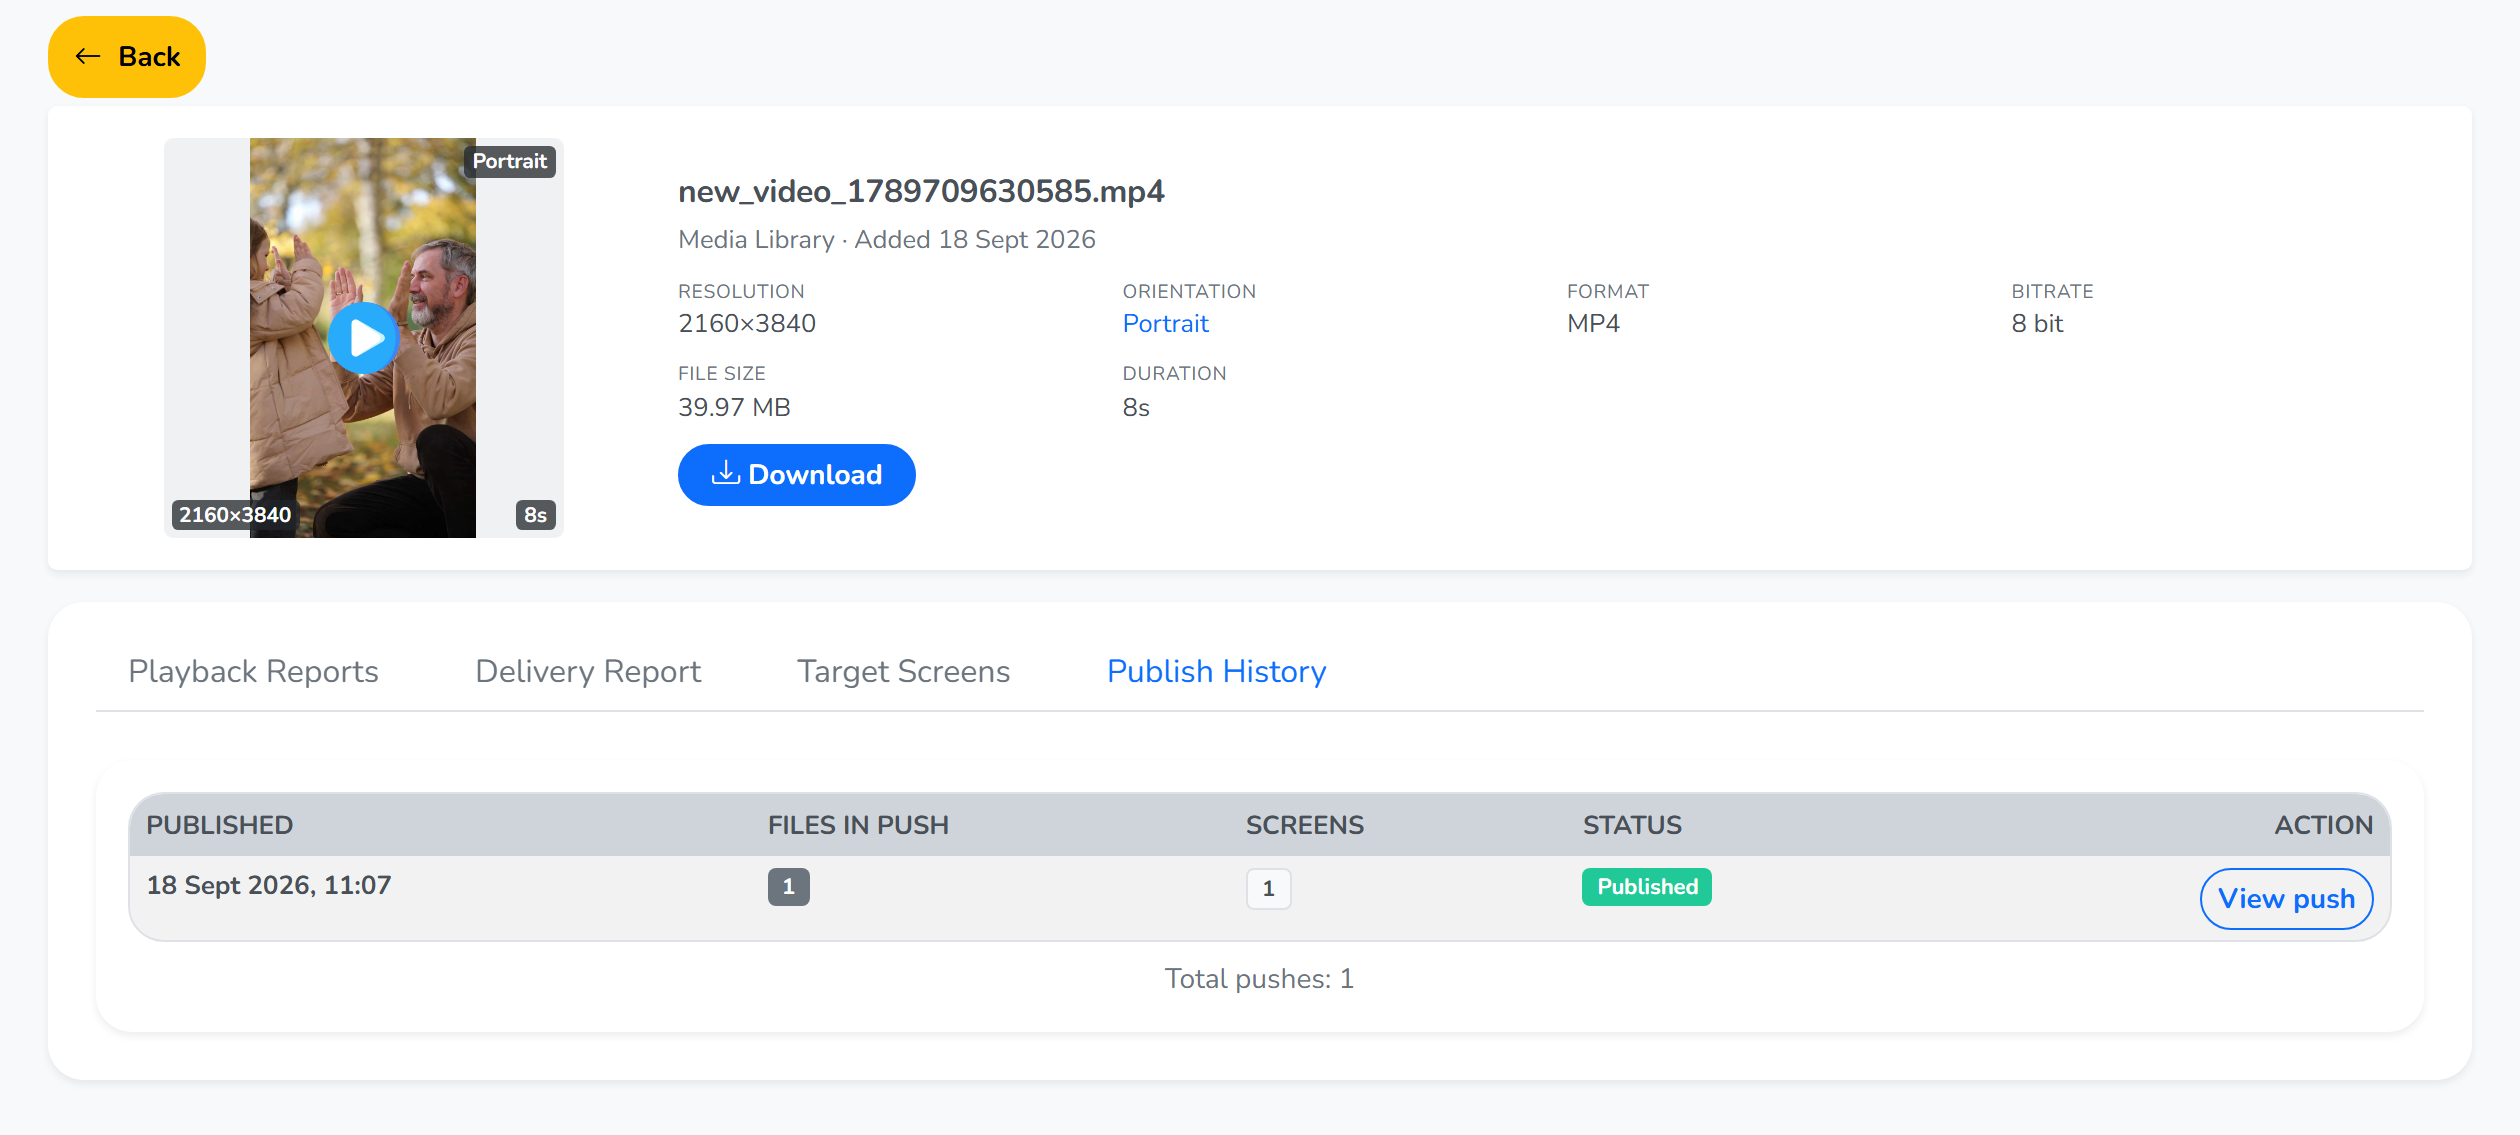
Task: Click the Portrait badge on thumbnail
Action: coord(509,161)
